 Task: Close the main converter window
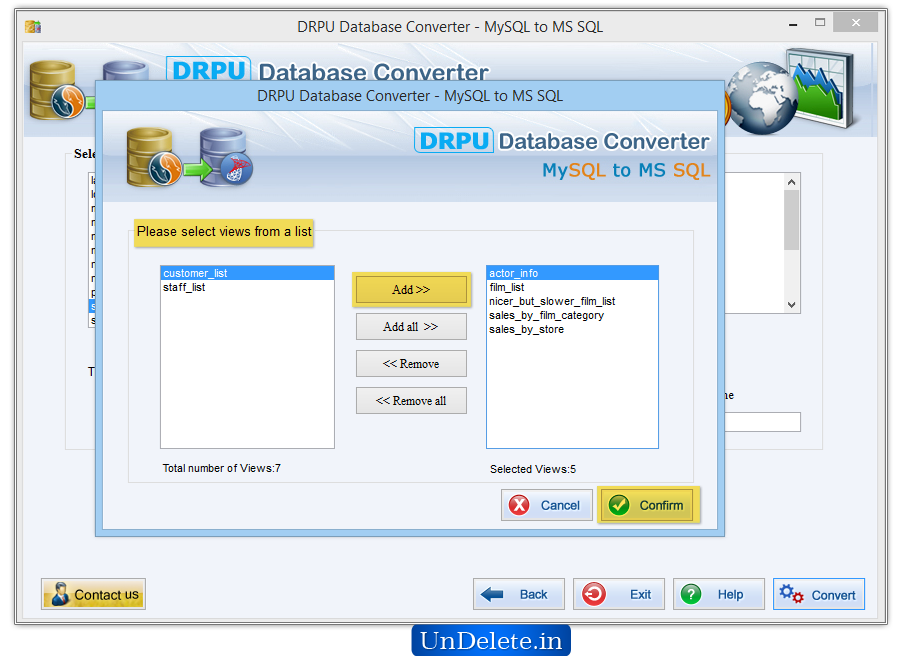click(x=855, y=22)
